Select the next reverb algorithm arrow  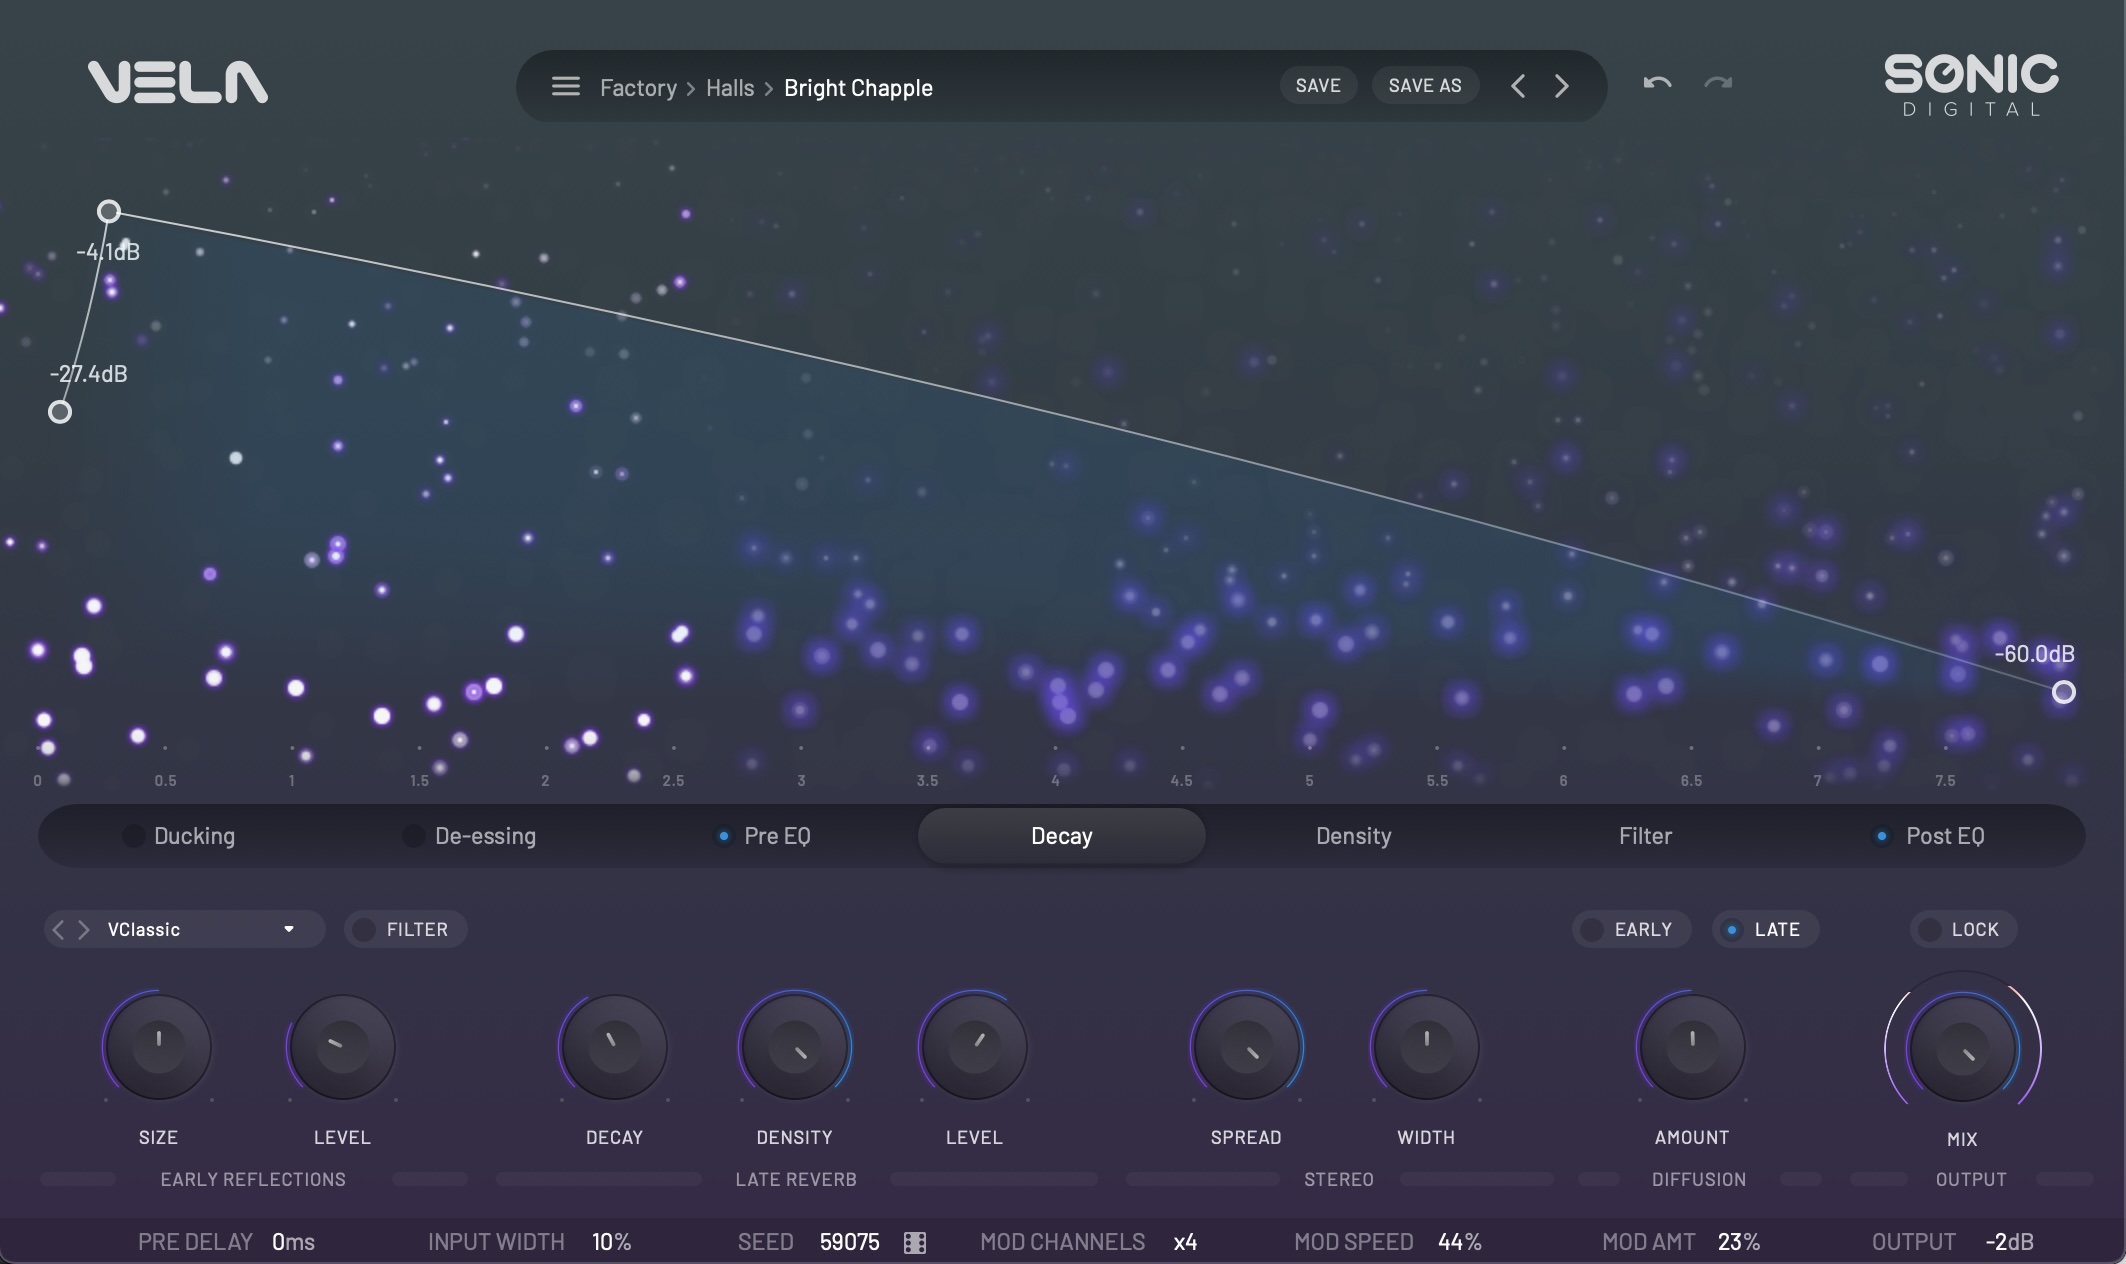(84, 930)
